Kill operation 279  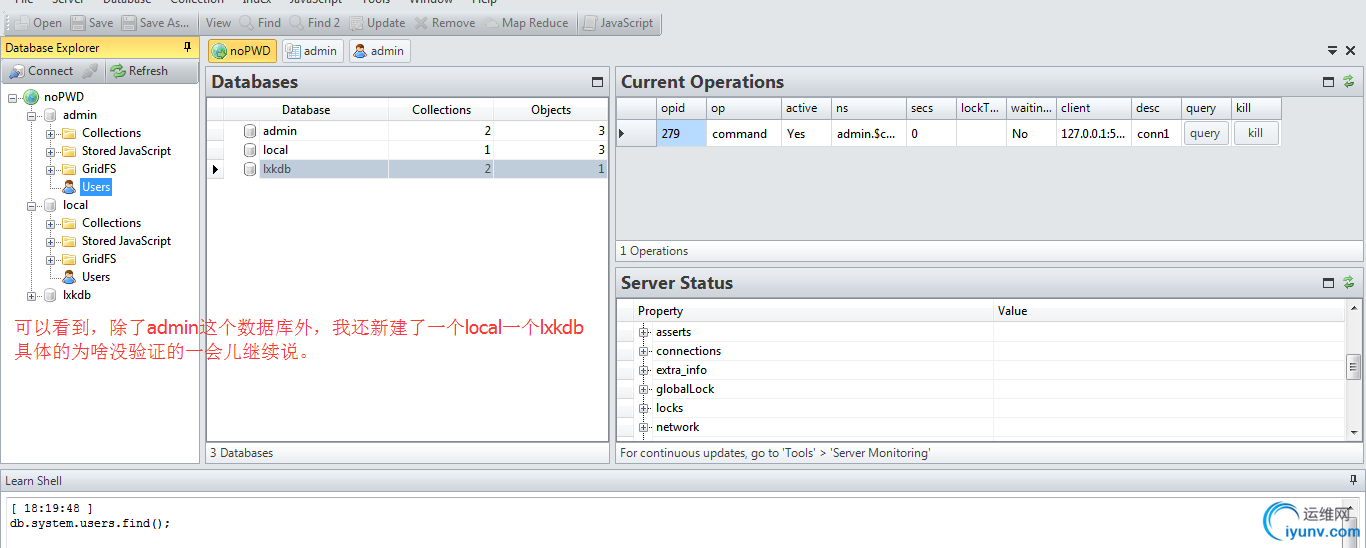(1256, 133)
